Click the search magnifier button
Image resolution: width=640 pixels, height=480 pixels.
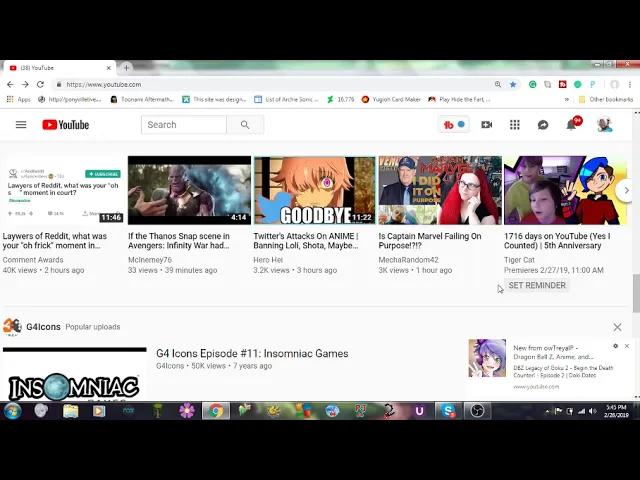click(245, 125)
